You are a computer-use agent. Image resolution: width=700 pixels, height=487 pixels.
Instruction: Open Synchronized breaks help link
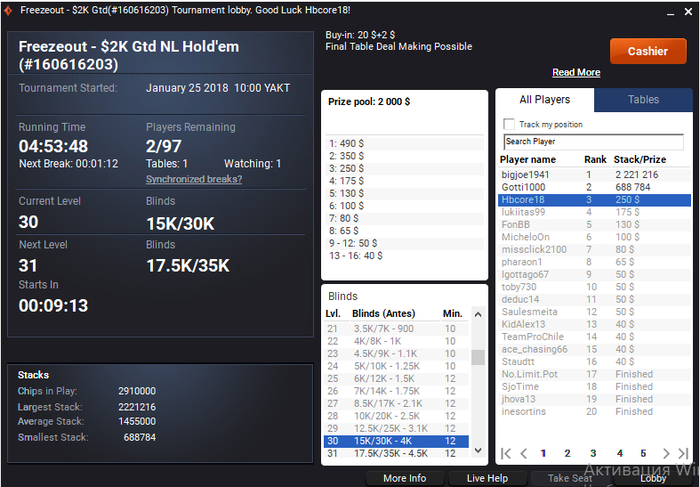point(194,179)
